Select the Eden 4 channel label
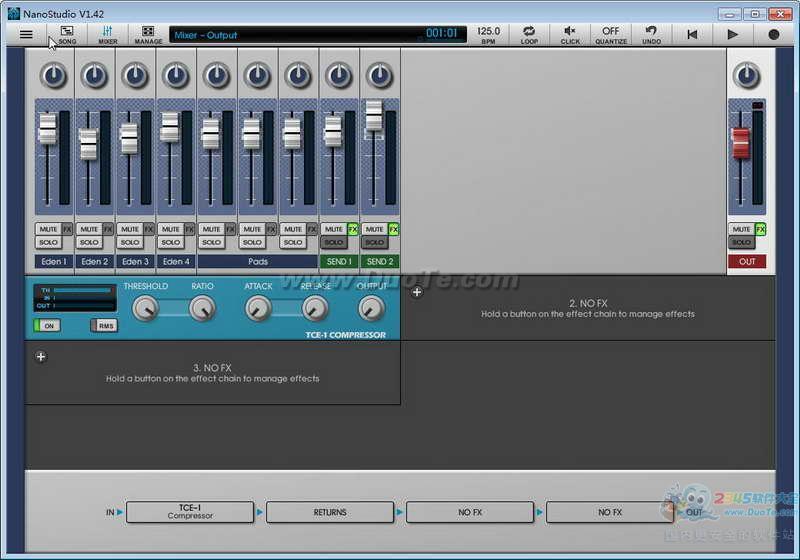This screenshot has width=800, height=560. (x=177, y=262)
